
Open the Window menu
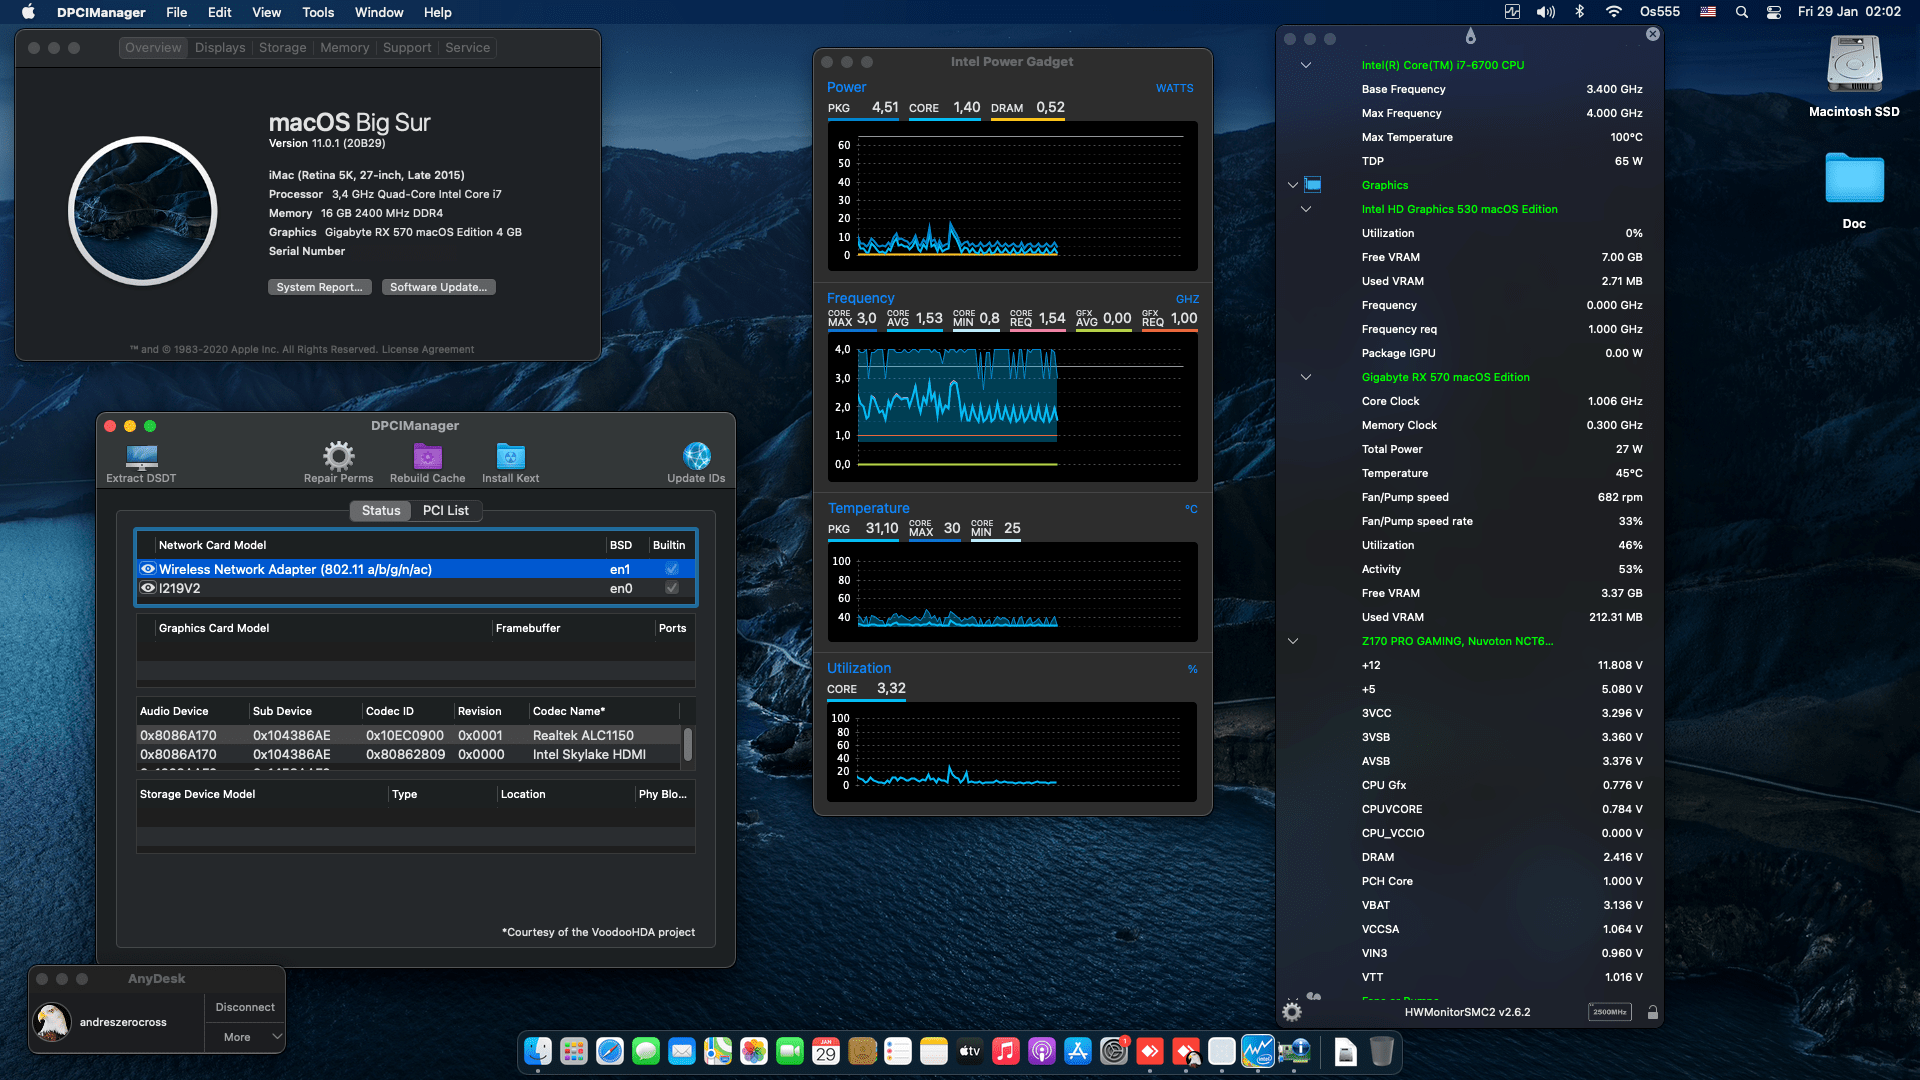coord(379,12)
